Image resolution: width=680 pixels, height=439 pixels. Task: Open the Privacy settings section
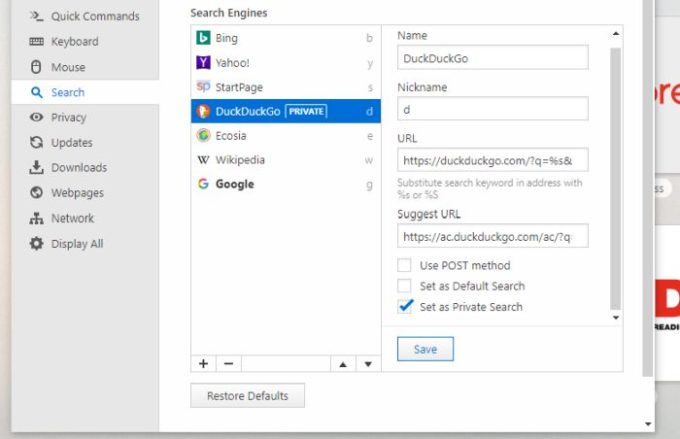click(68, 117)
